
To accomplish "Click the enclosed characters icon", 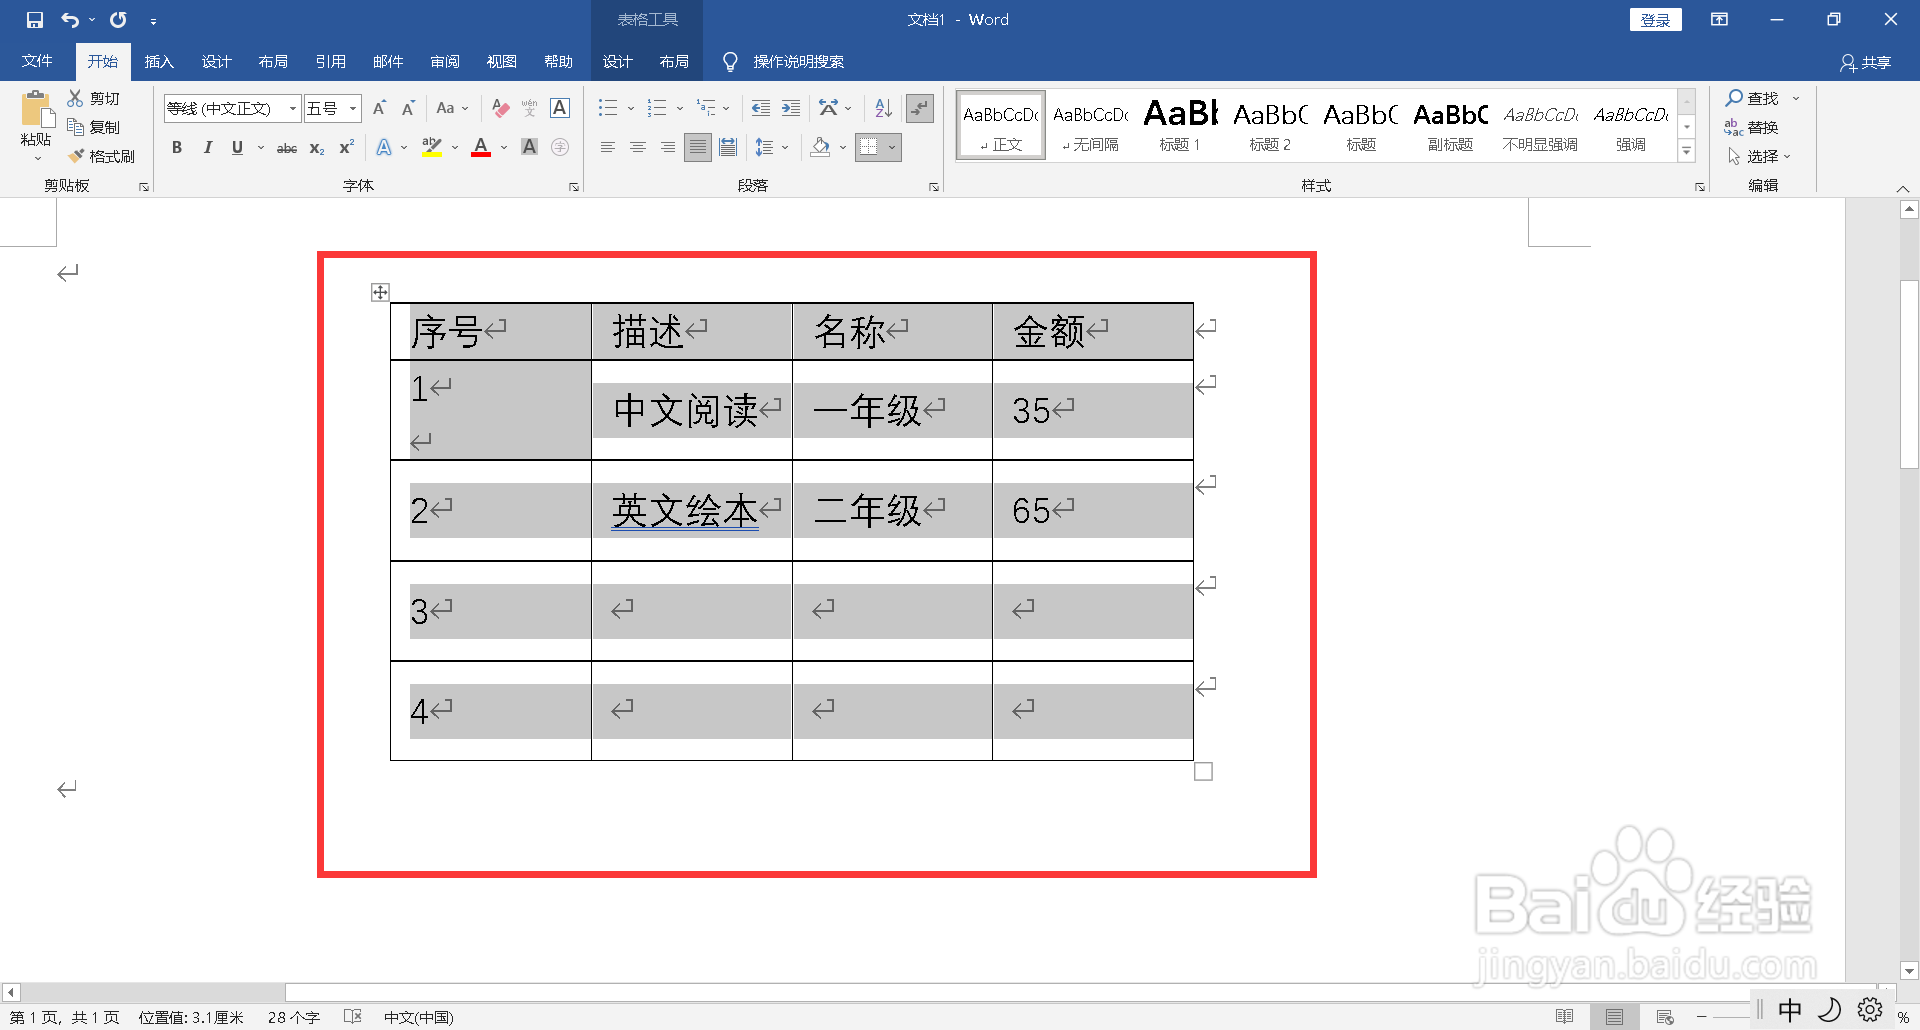I will (x=560, y=147).
